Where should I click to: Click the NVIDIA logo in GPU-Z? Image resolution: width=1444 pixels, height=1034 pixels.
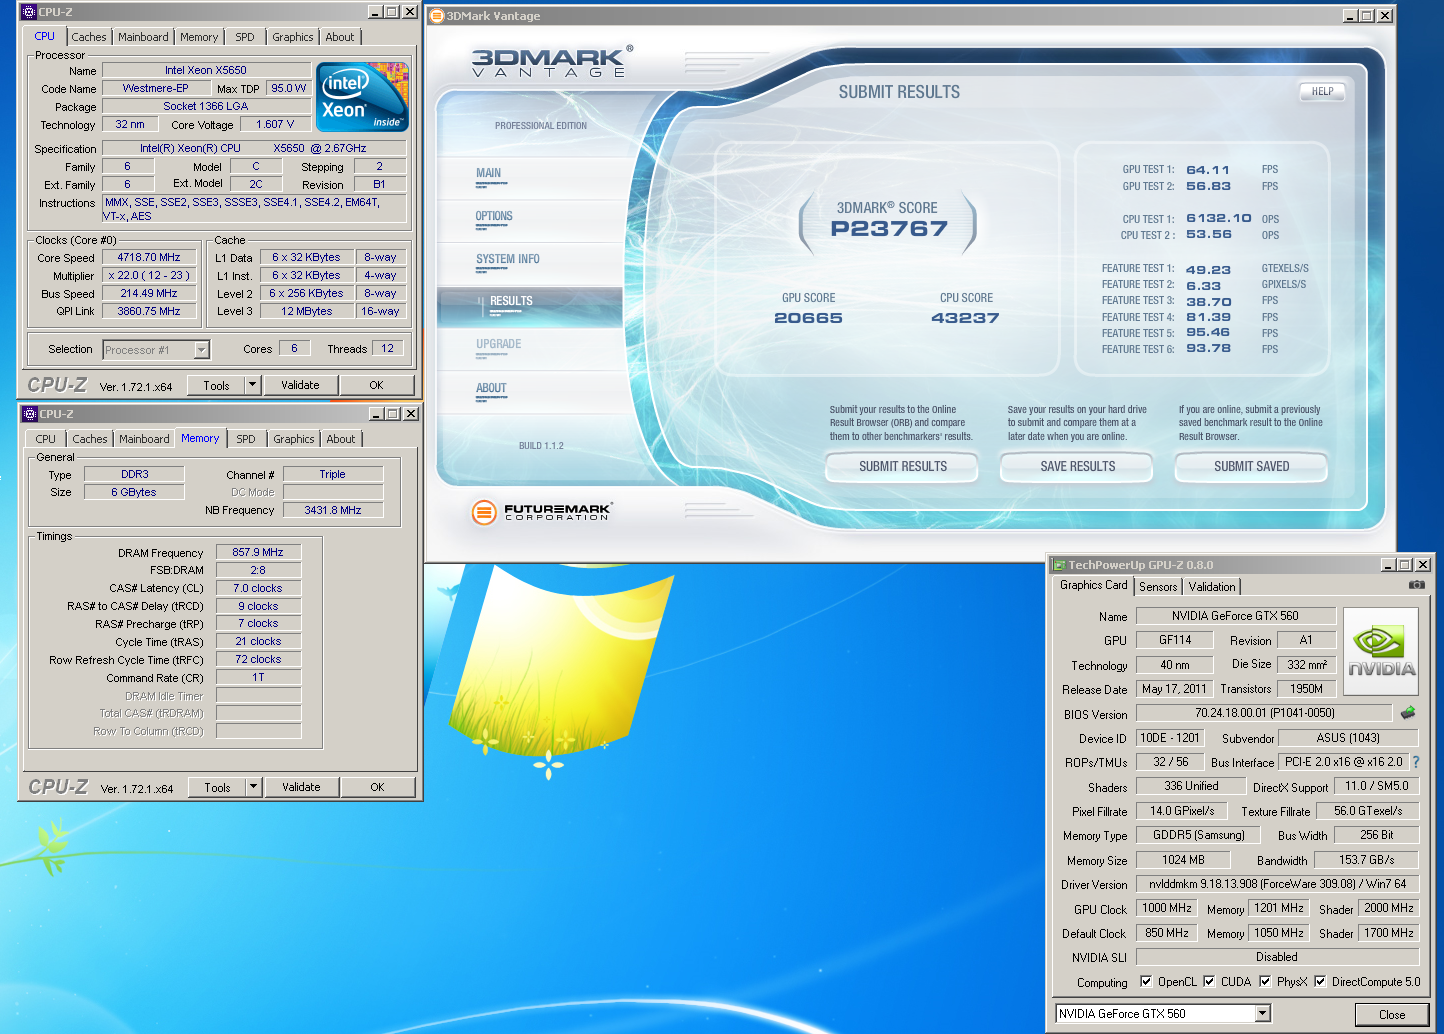(1381, 653)
